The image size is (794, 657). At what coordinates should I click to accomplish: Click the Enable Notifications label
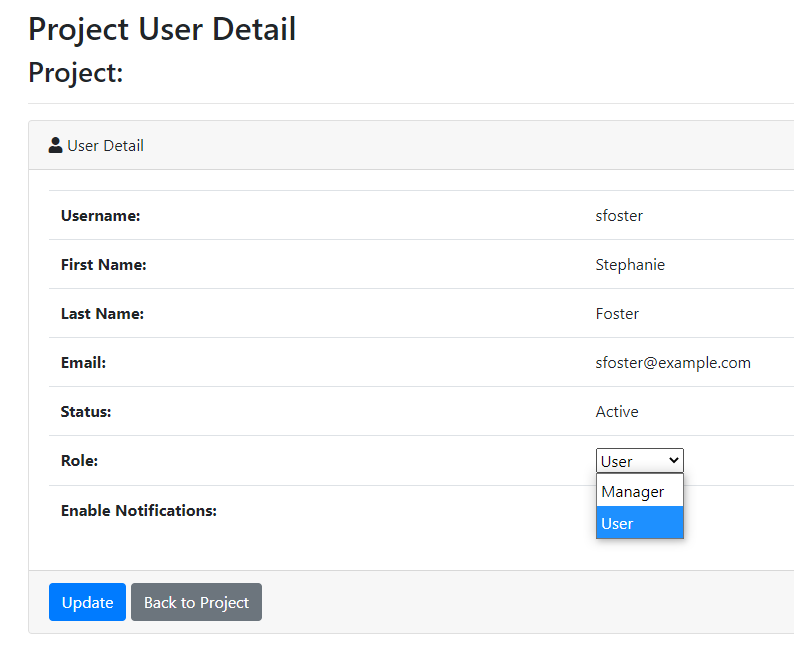click(139, 511)
